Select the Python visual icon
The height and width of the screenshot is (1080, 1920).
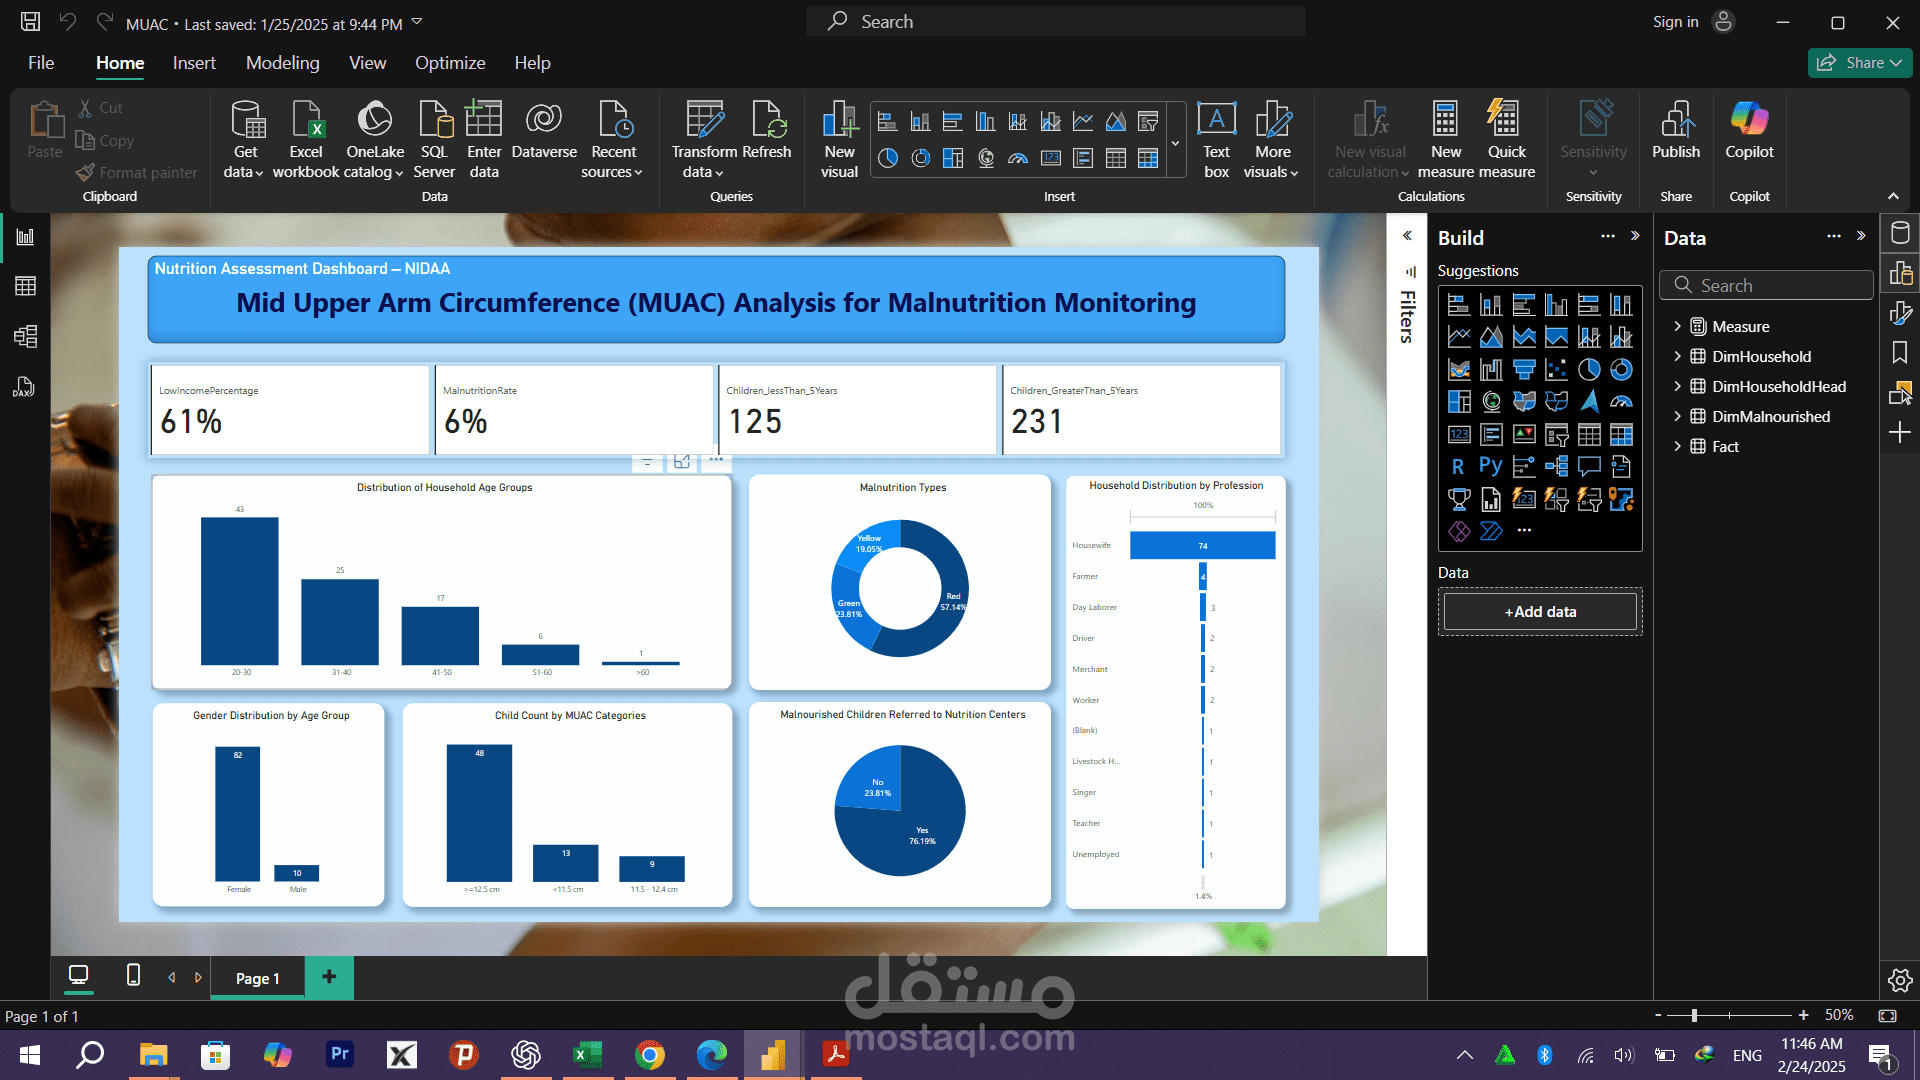[x=1490, y=466]
